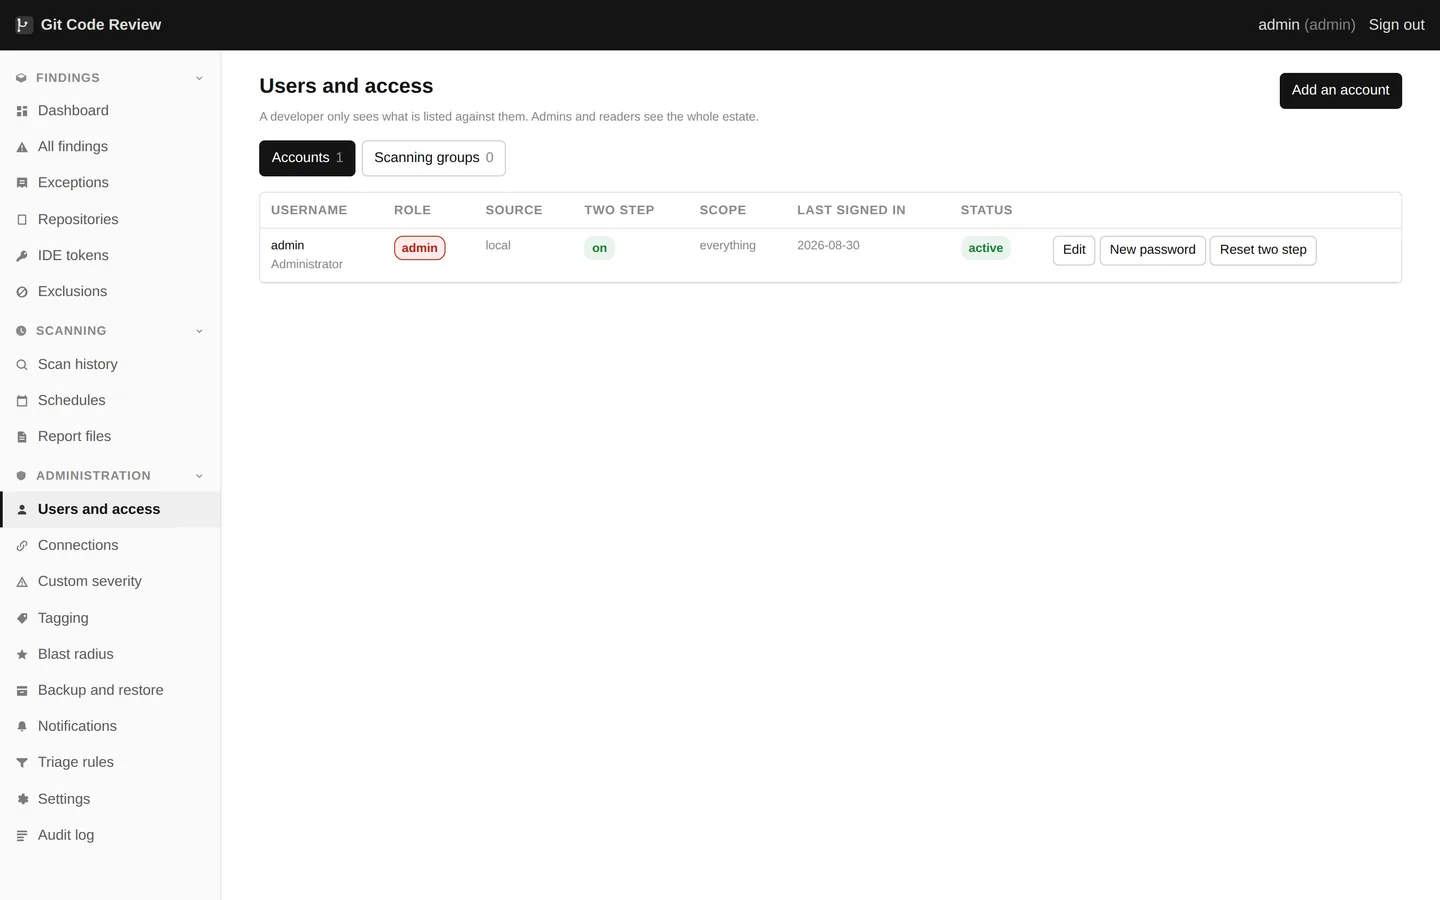1440x900 pixels.
Task: Click the Git Code Review logo icon
Action: pos(23,25)
